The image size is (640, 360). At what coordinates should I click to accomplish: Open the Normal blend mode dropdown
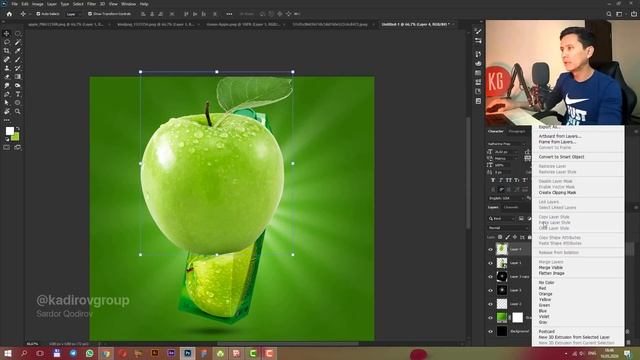coord(508,228)
